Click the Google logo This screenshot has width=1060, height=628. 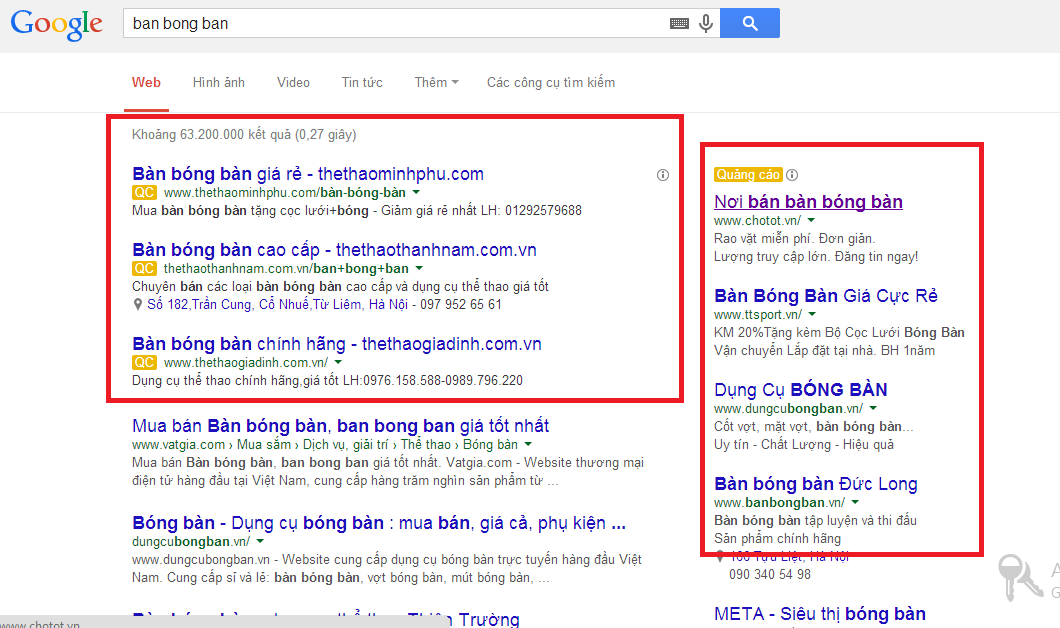[x=56, y=26]
